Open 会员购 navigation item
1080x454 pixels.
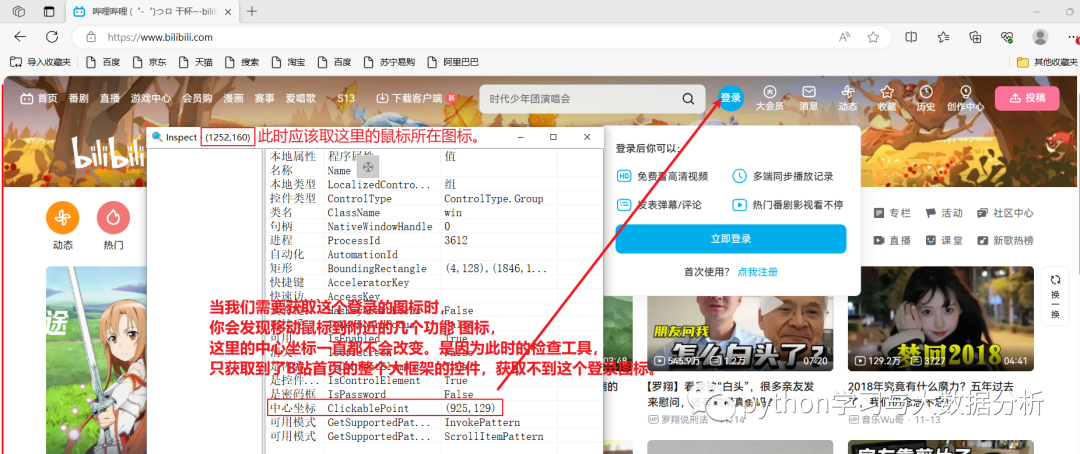coord(197,98)
